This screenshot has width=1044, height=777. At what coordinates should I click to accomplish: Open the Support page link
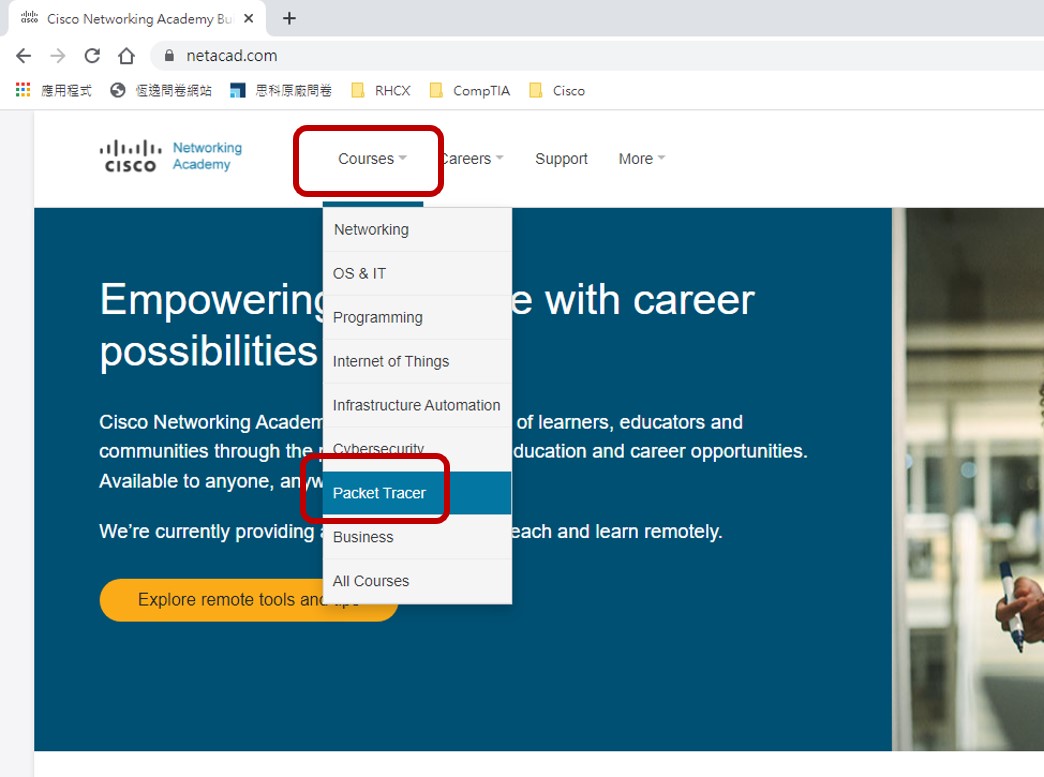tap(561, 159)
